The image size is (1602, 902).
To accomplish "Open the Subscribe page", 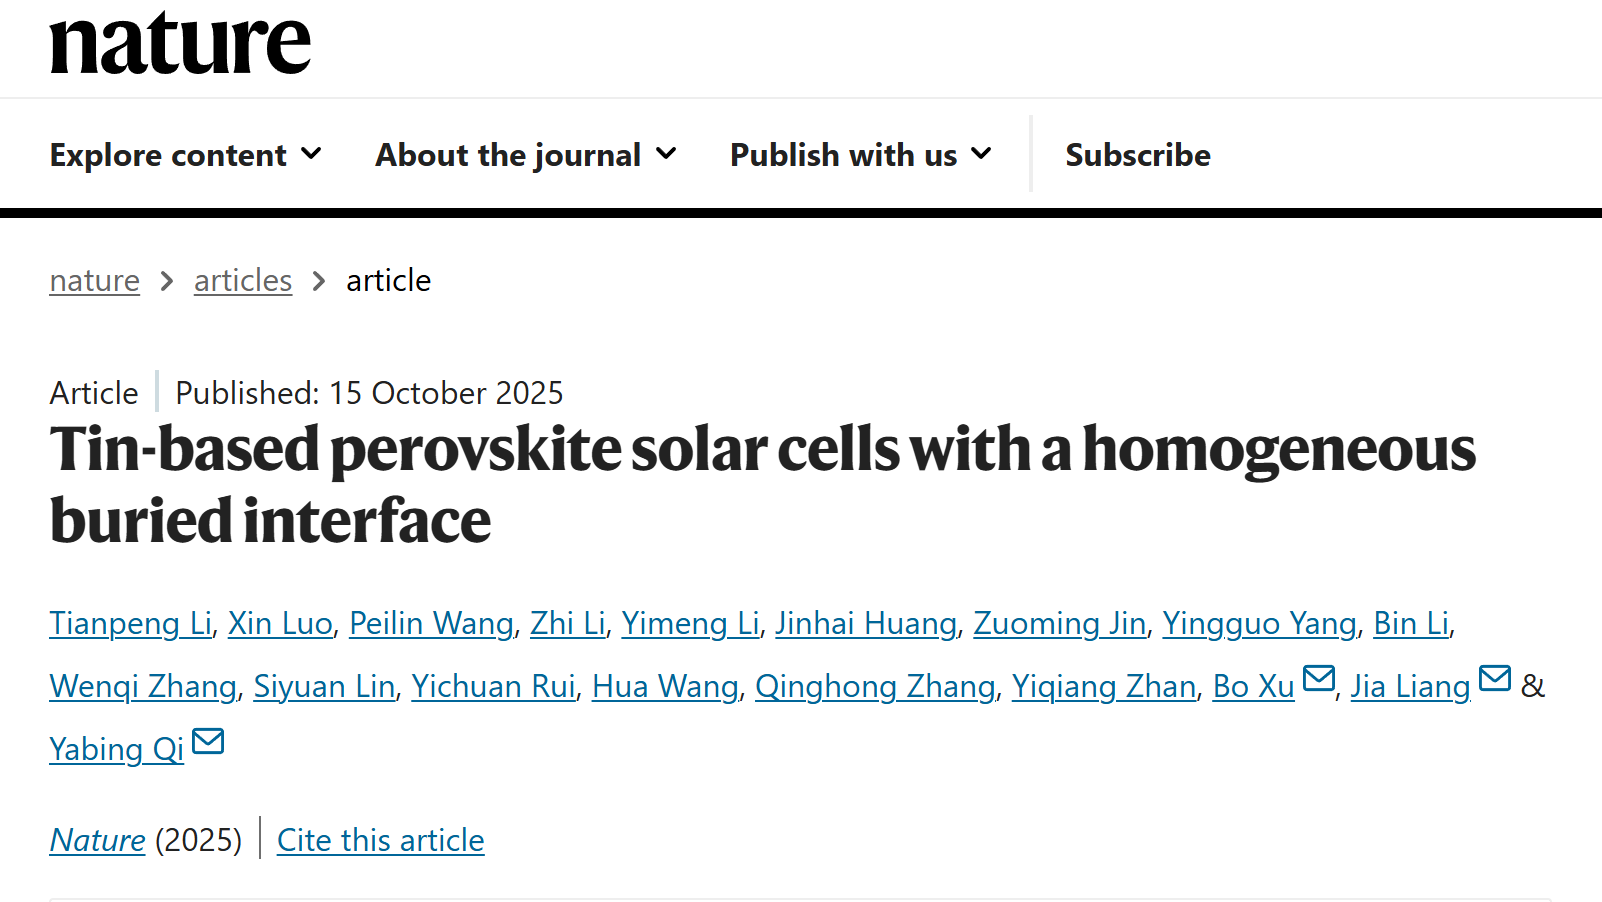I will click(1138, 155).
